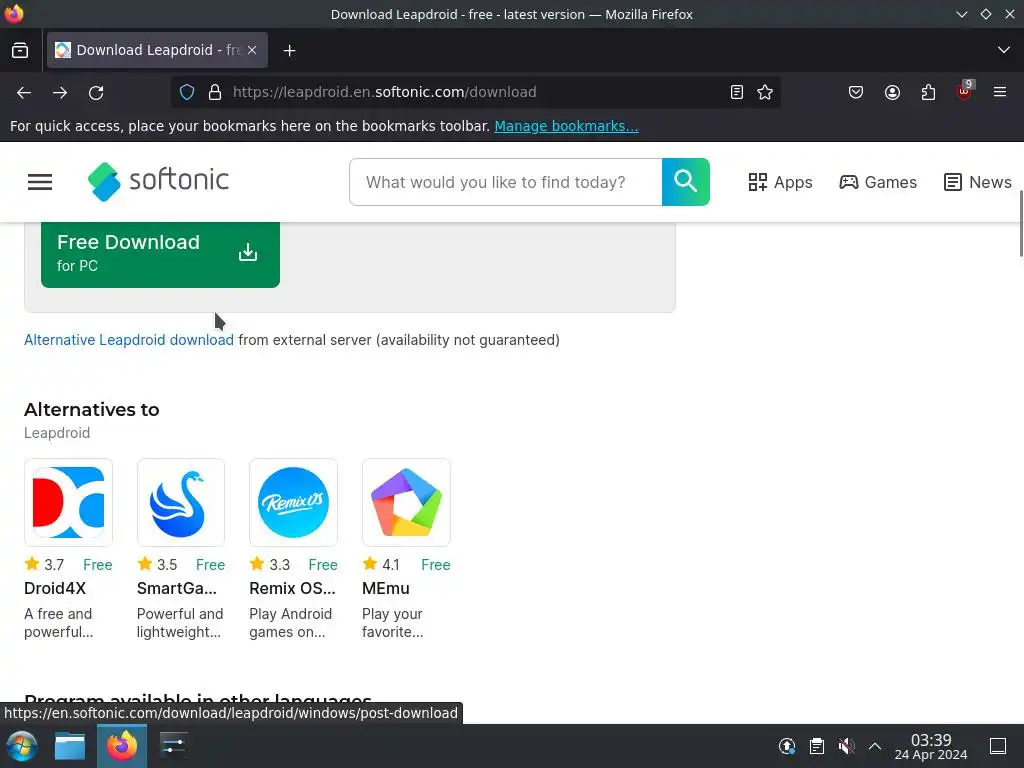View site security padlock details
1024x768 pixels.
click(215, 93)
